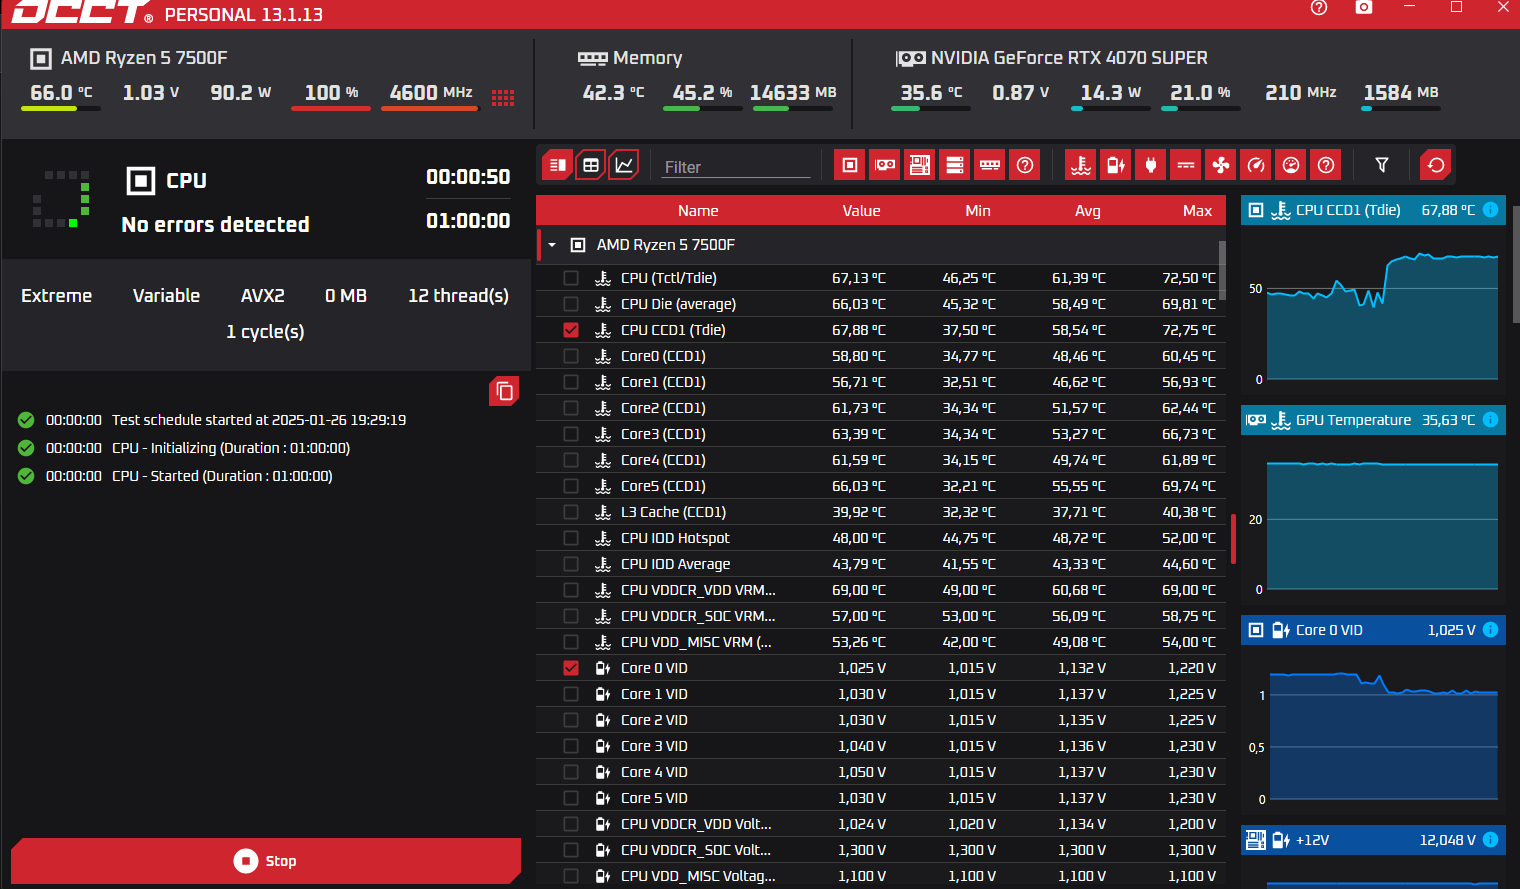Show current sensors using dashed line icon
1520x889 pixels.
pos(1186,165)
